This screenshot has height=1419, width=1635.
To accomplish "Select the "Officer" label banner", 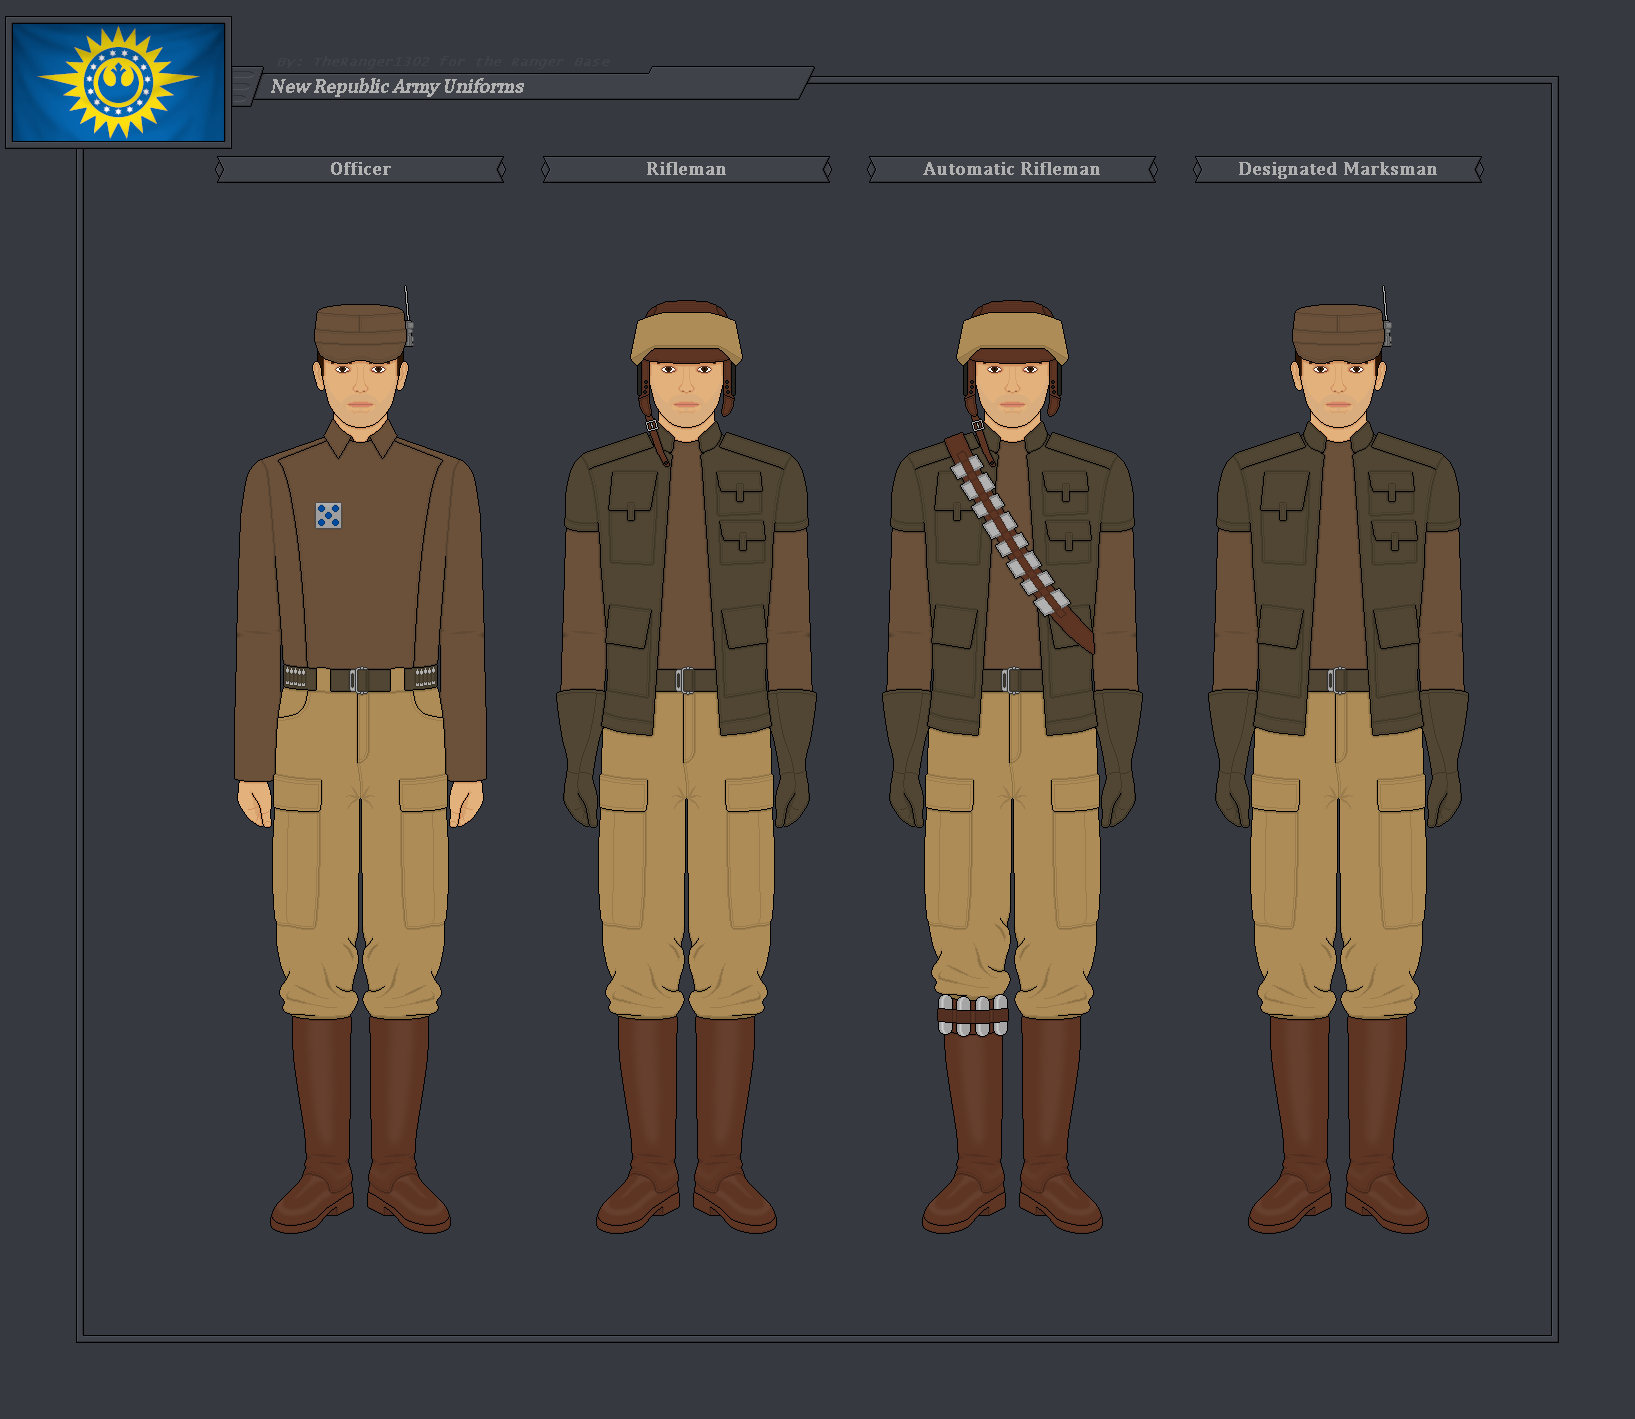I will pos(360,169).
